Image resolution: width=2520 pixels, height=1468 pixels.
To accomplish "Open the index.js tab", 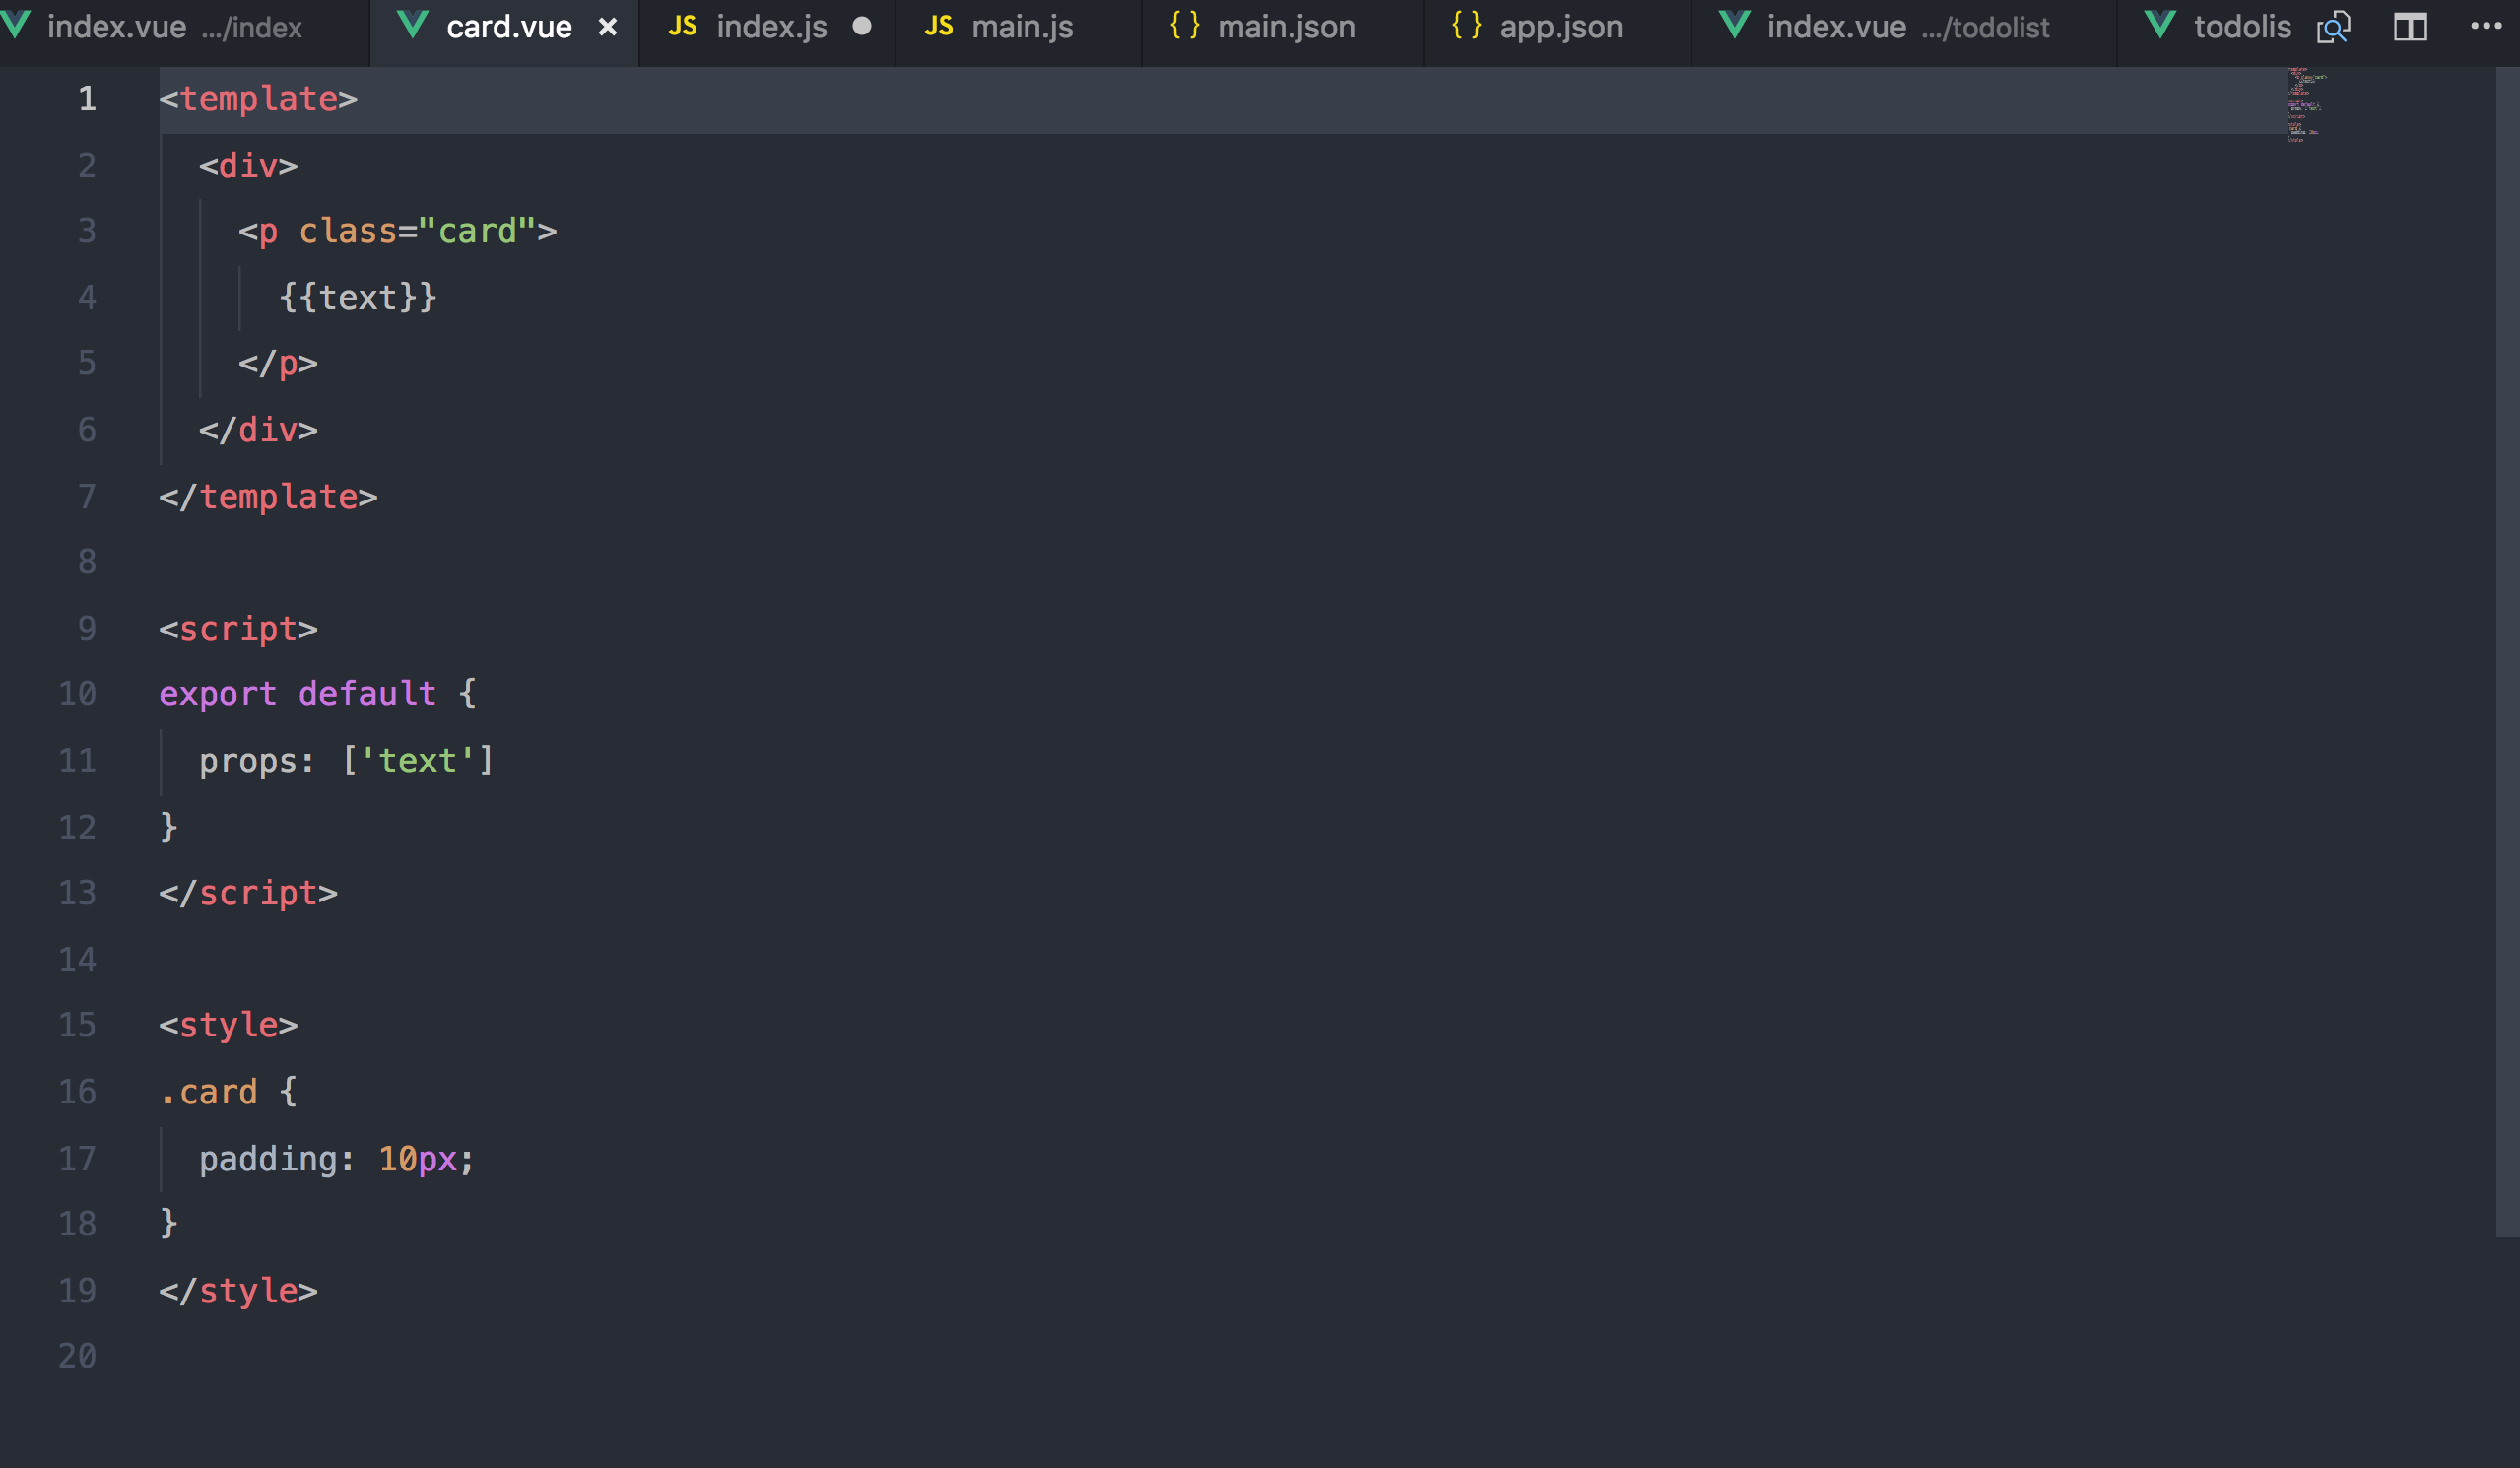I will pos(771,27).
